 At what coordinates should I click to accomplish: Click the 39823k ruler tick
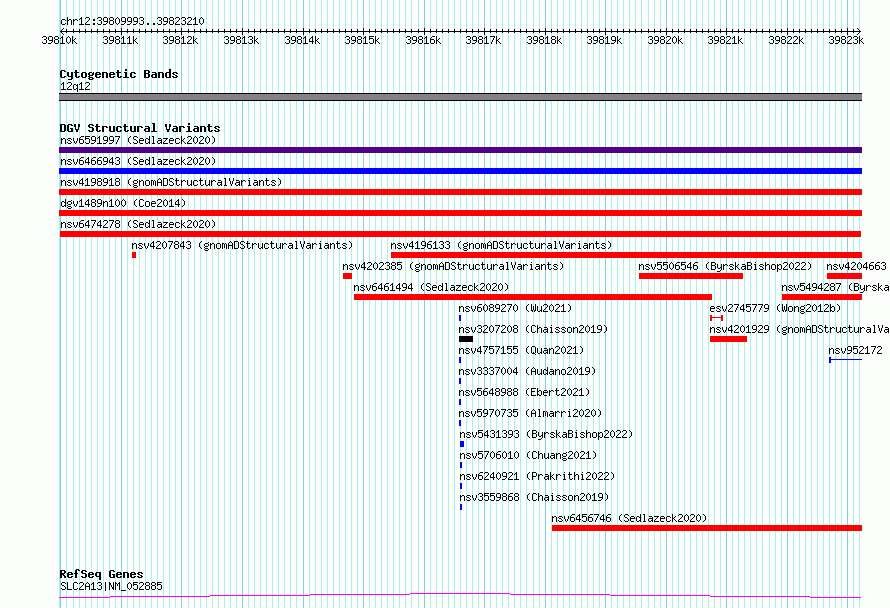(x=846, y=40)
